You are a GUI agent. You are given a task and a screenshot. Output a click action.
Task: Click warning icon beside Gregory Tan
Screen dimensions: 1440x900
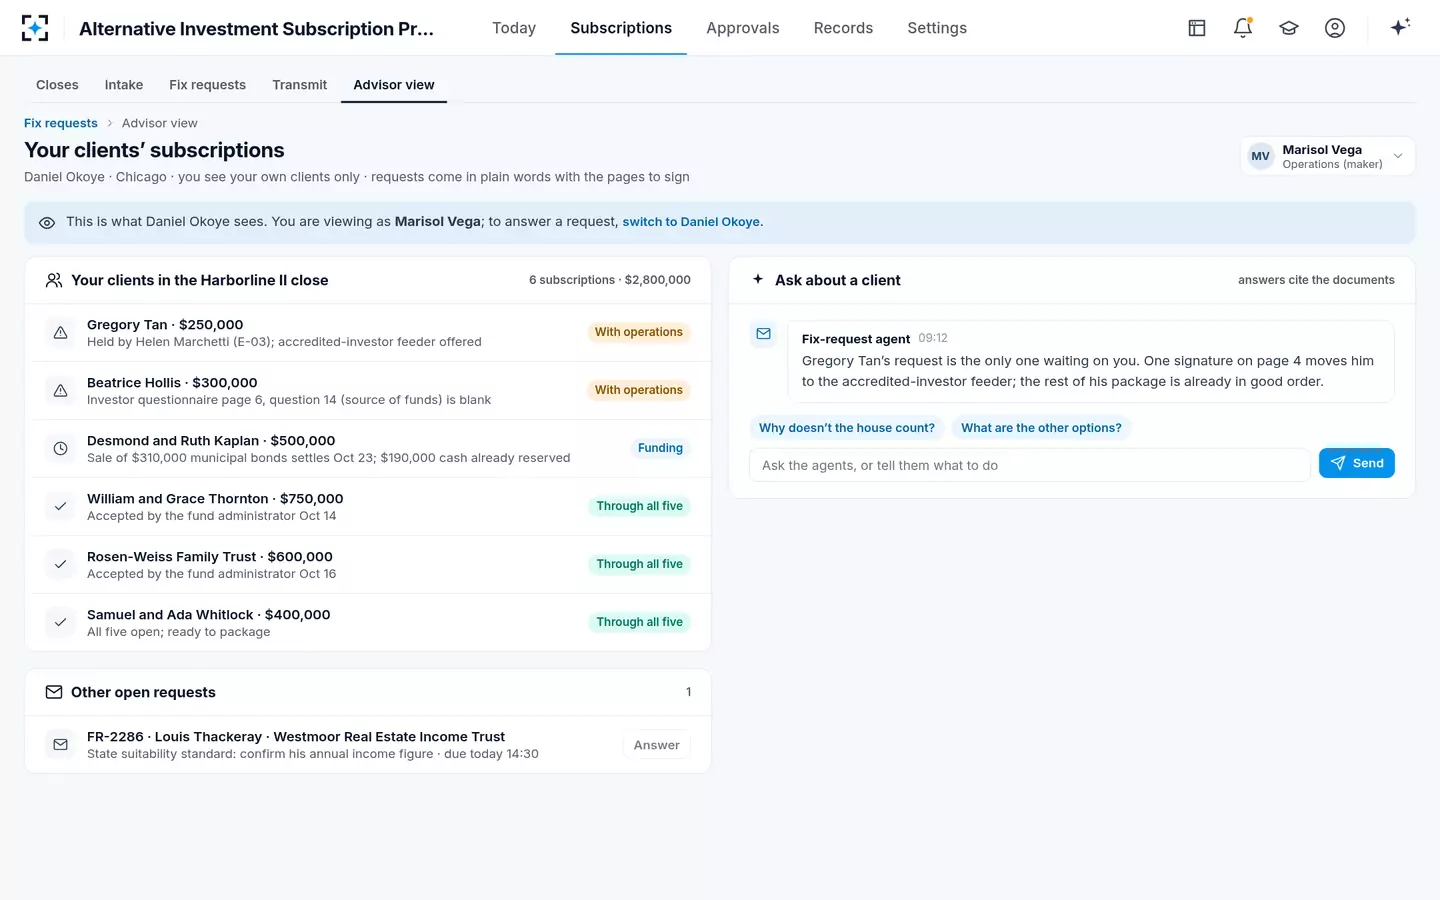(61, 333)
